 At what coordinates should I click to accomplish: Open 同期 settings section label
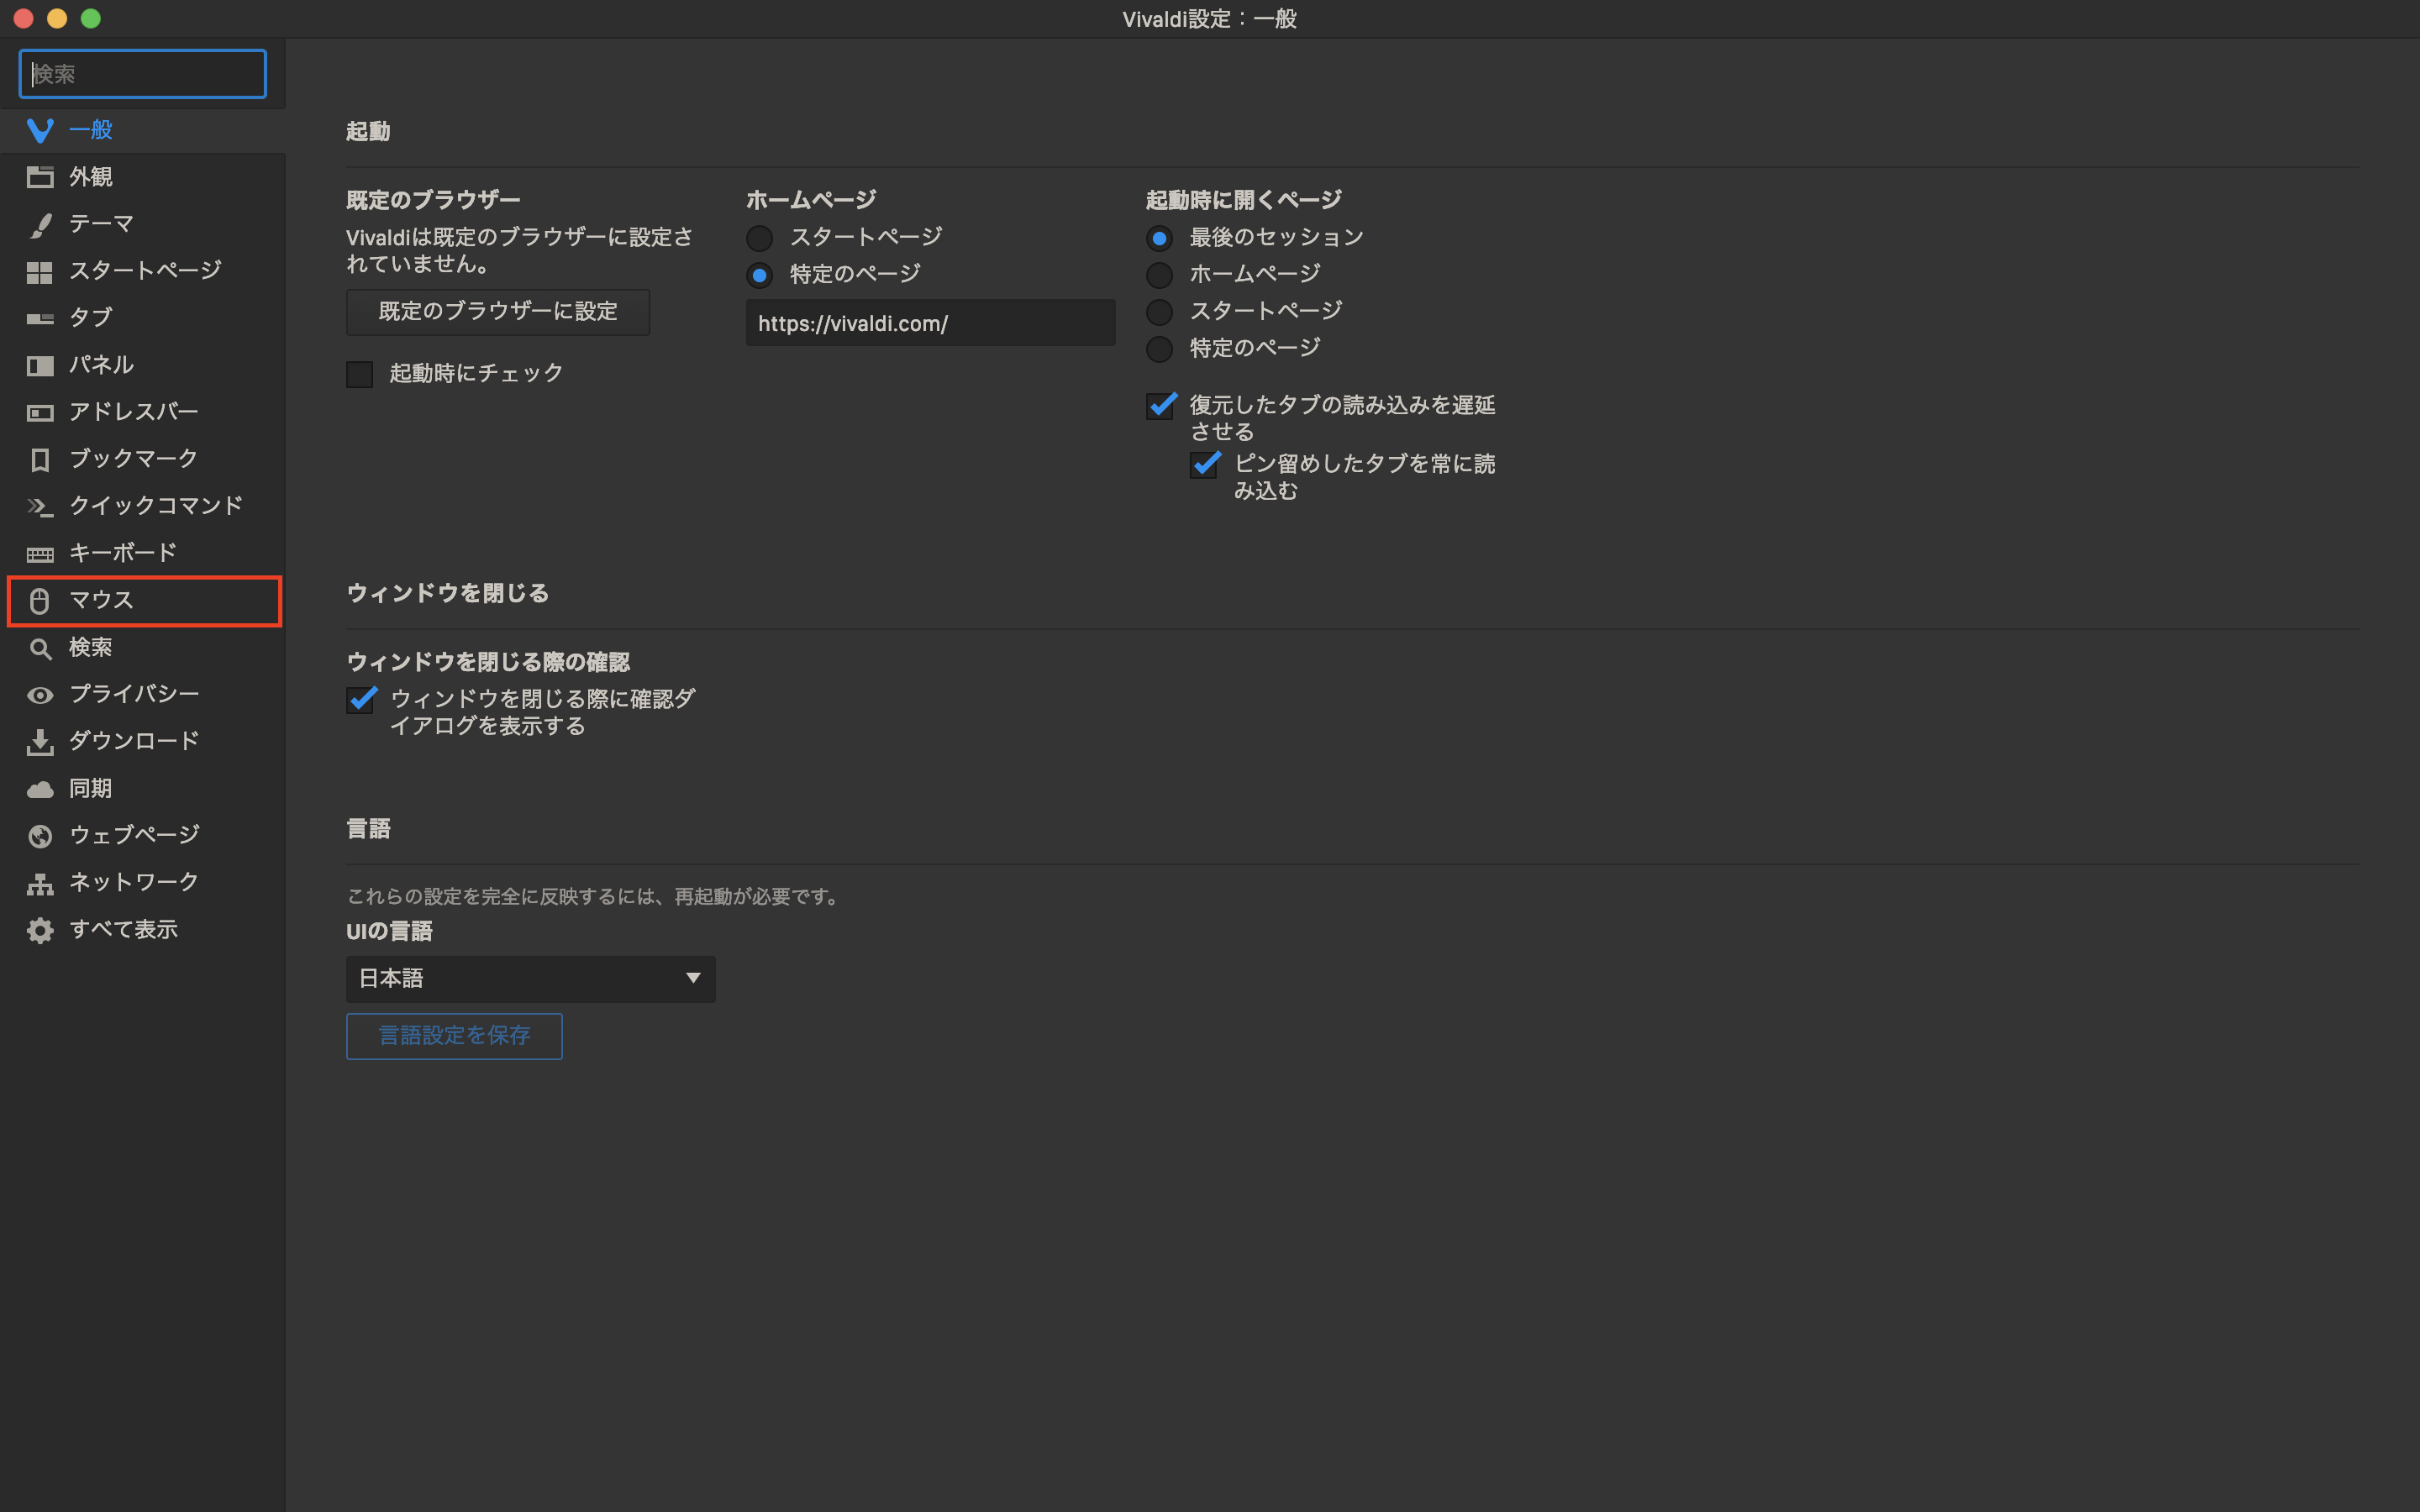click(x=91, y=789)
